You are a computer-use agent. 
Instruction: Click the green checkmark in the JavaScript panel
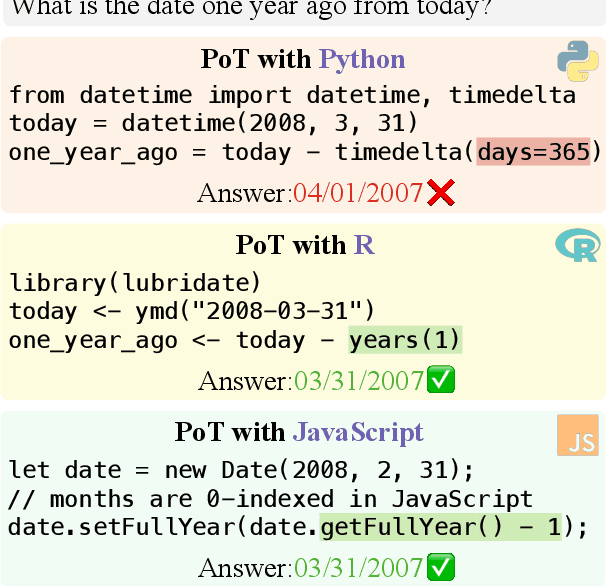click(x=440, y=568)
